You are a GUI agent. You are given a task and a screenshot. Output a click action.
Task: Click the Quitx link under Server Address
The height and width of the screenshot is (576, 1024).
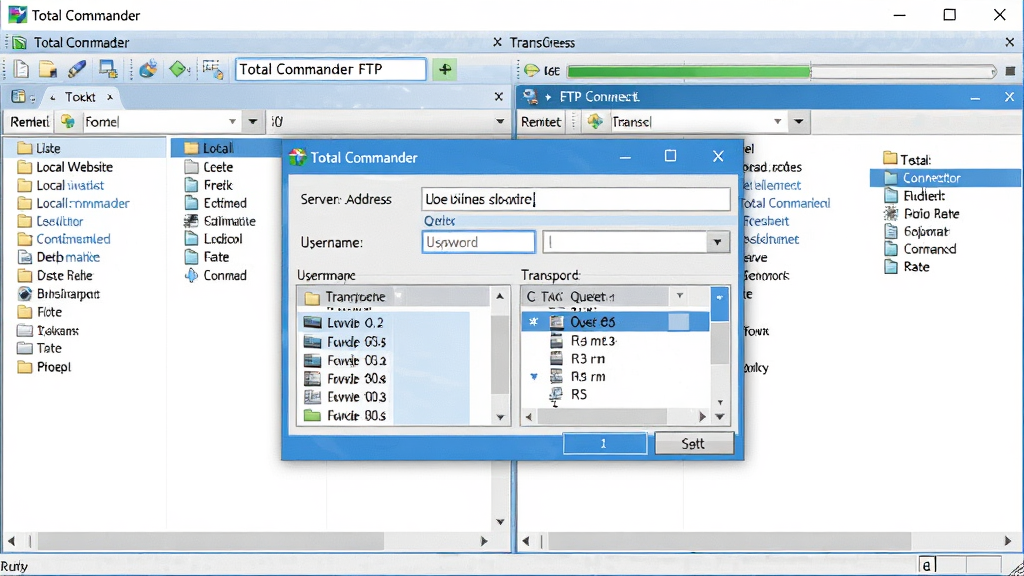440,221
